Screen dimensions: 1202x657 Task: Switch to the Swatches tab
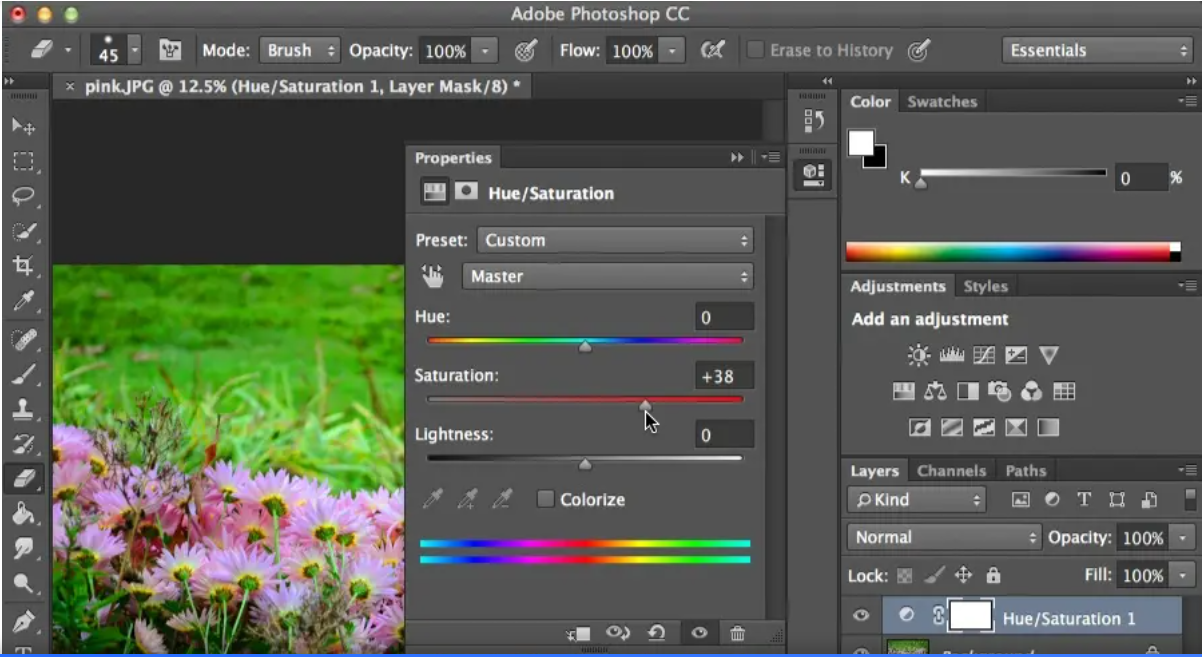[942, 101]
